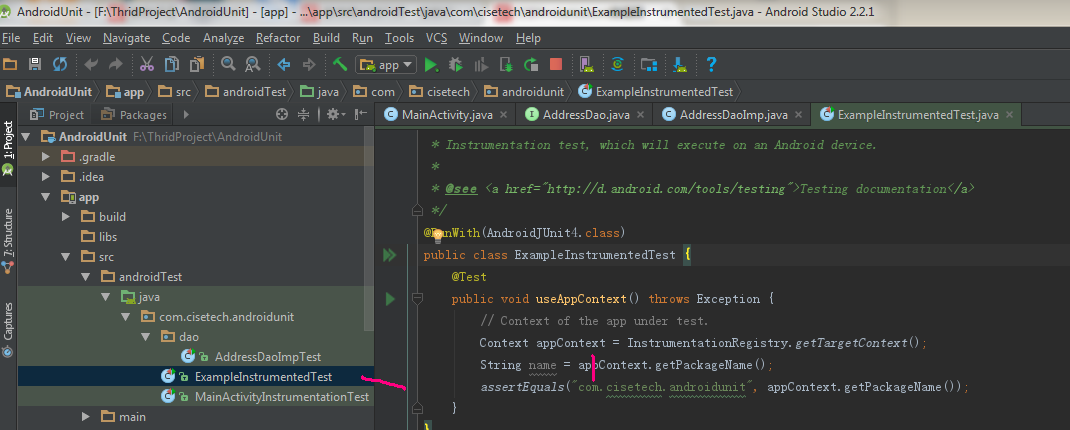Open the Refactor menu
Screen dimensions: 1070x430
278,38
